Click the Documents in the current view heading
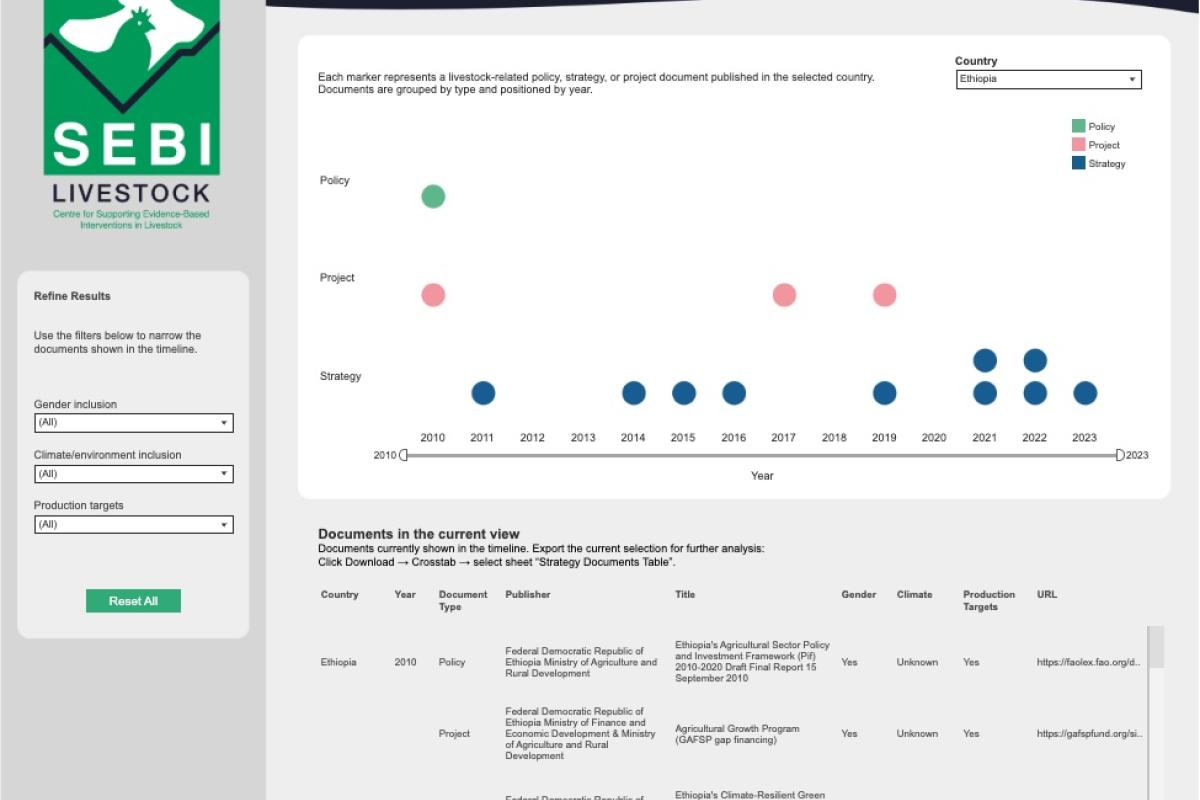Viewport: 1200px width, 800px height. coord(419,534)
